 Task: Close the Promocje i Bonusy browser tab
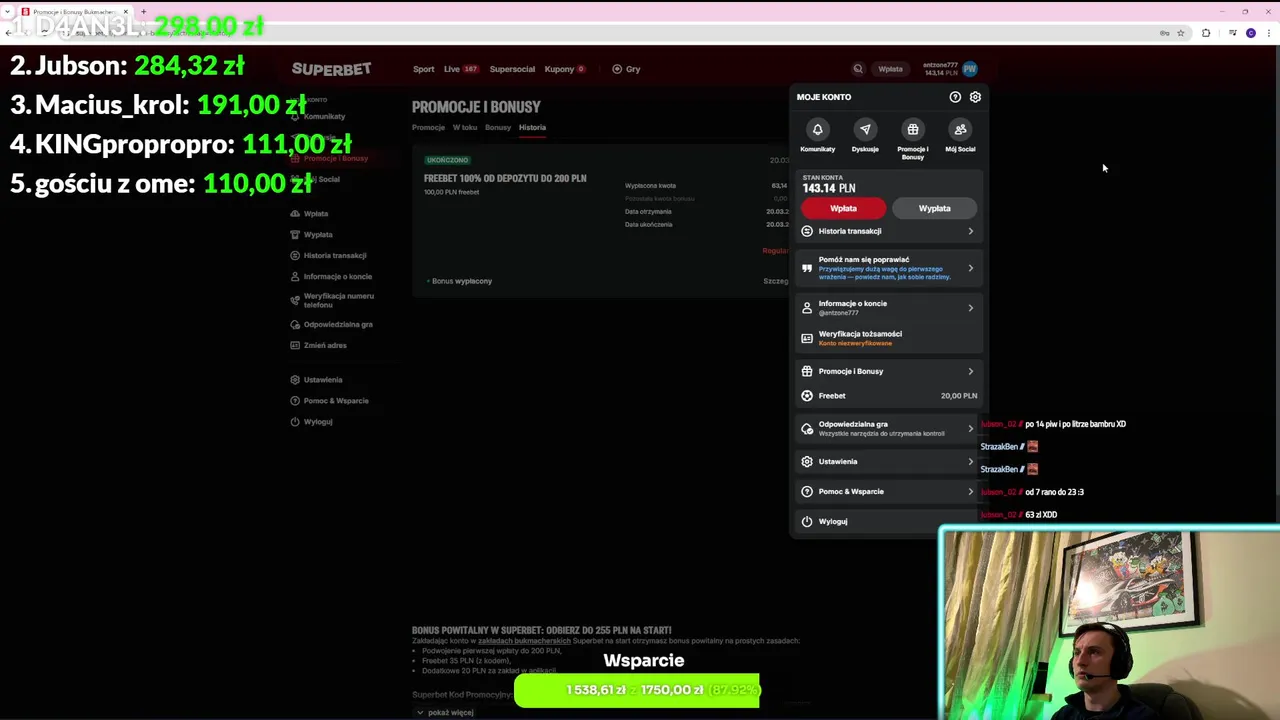point(125,11)
